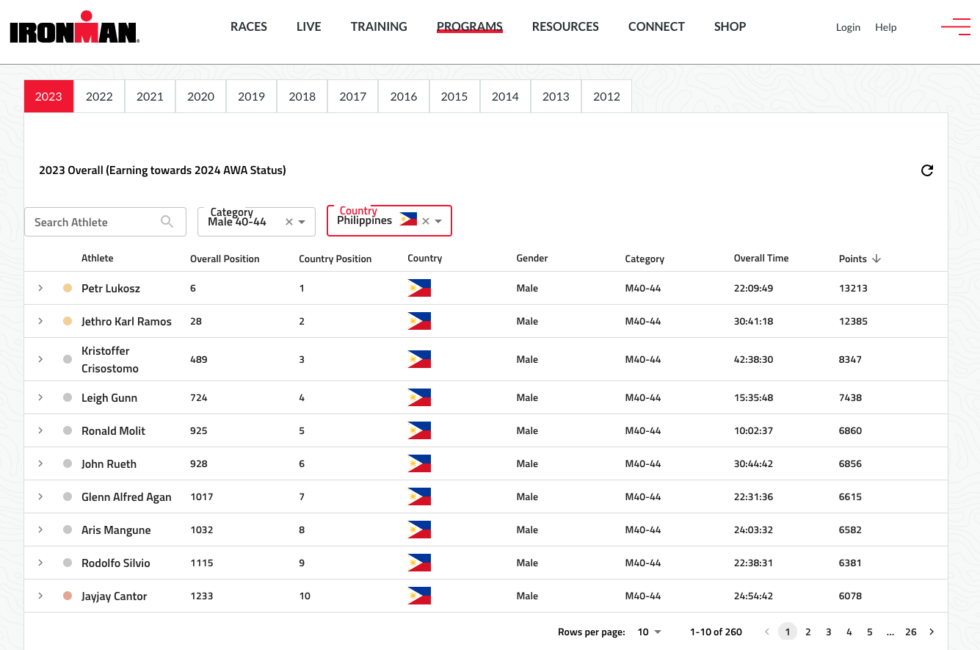The height and width of the screenshot is (650, 980).
Task: Click the IRONMAN logo
Action: point(74,27)
